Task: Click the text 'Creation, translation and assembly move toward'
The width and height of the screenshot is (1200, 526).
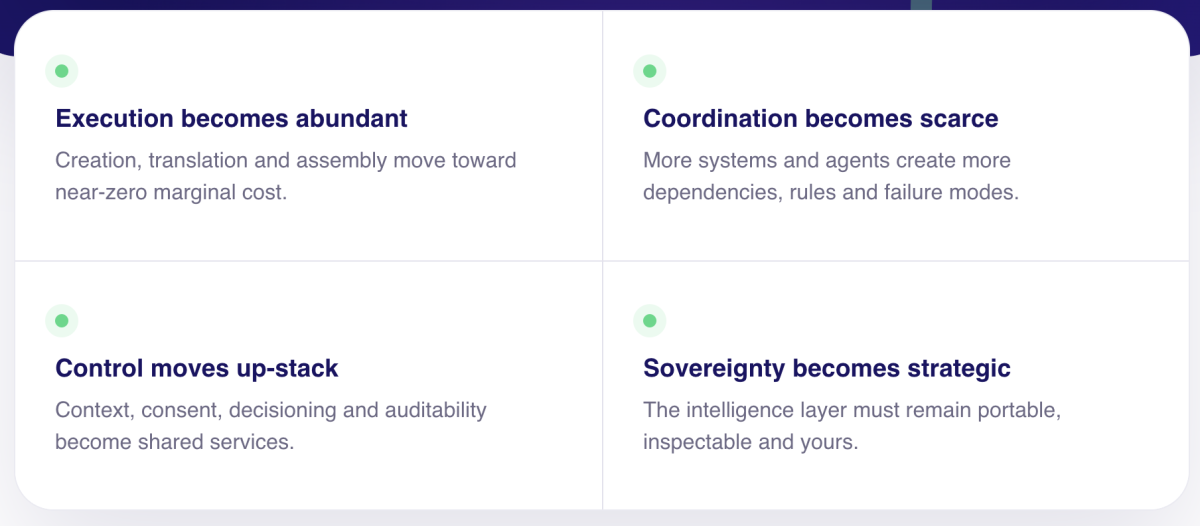Action: [286, 160]
